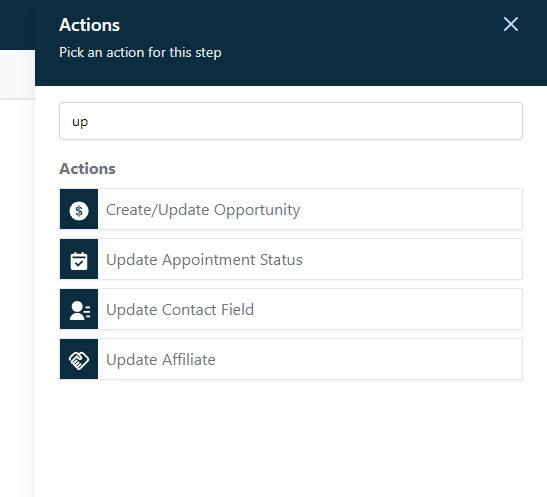Click right end of search box

click(506, 121)
